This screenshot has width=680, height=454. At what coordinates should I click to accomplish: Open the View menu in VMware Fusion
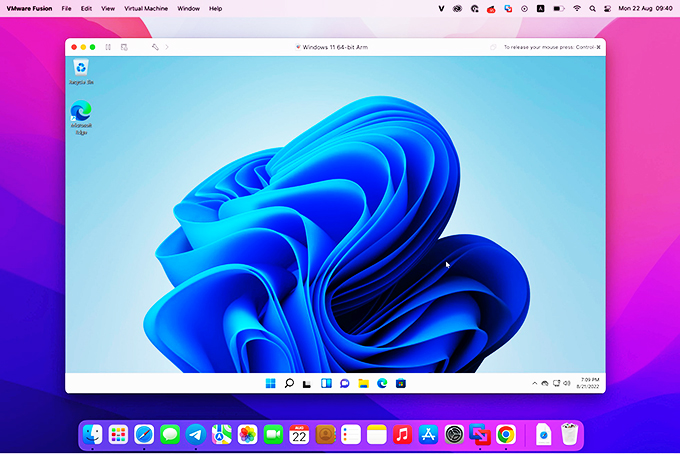click(108, 8)
